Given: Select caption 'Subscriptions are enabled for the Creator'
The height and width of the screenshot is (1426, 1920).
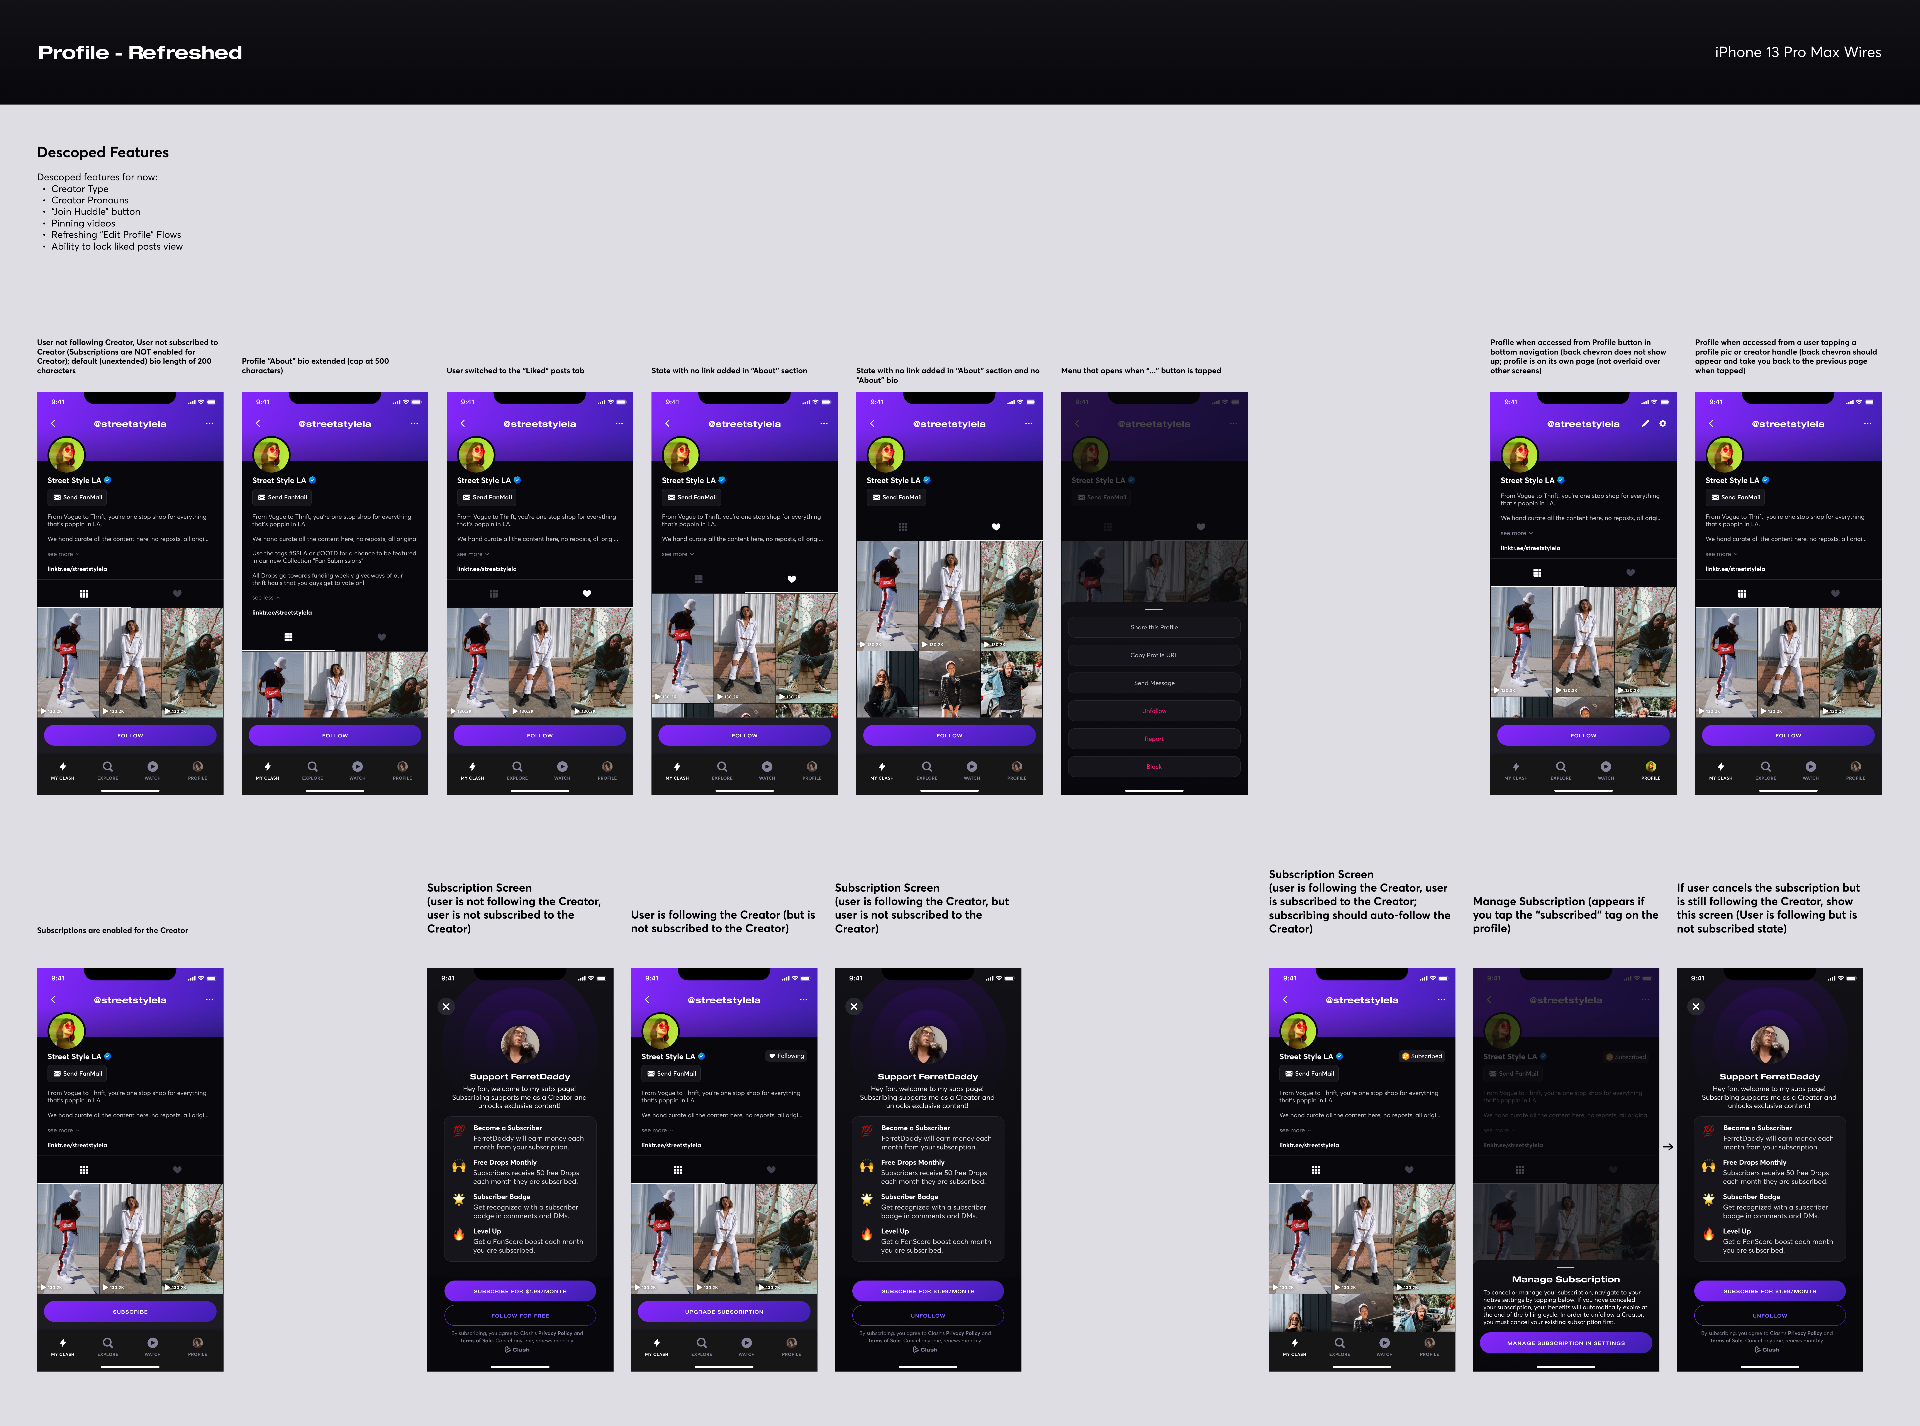Looking at the screenshot, I should point(113,930).
